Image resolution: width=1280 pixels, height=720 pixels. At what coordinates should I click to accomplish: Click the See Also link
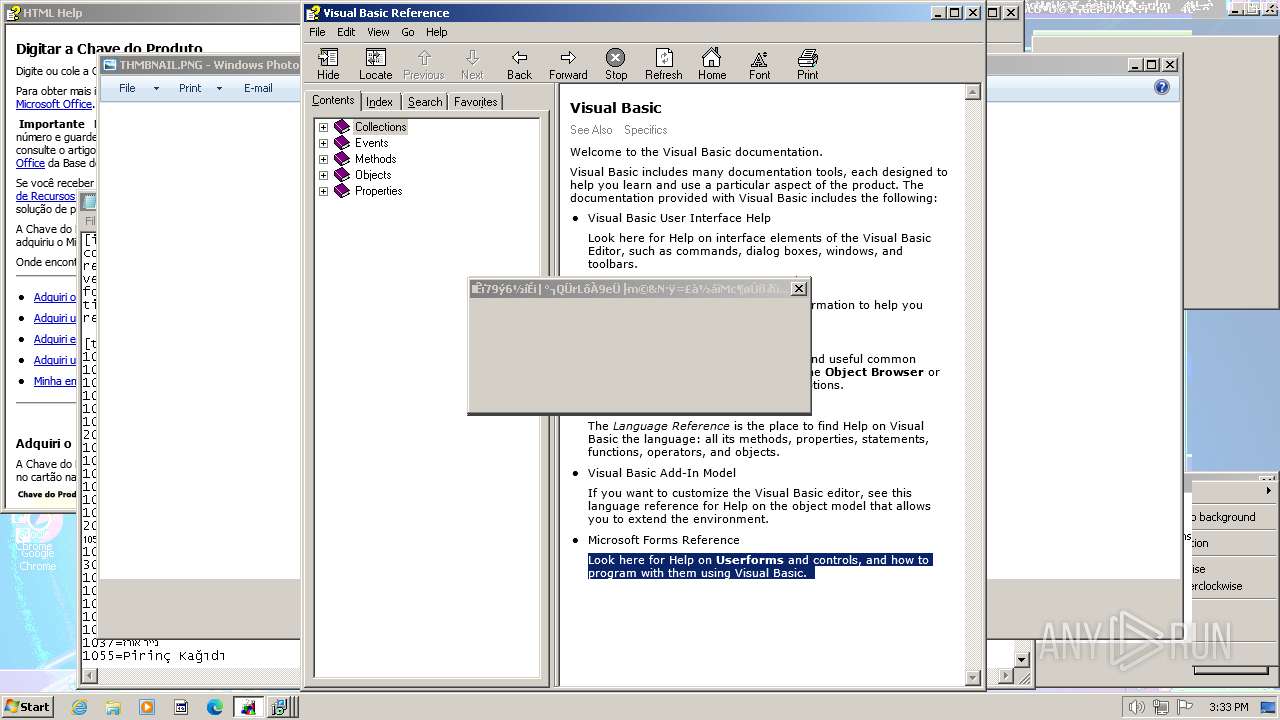[x=591, y=130]
